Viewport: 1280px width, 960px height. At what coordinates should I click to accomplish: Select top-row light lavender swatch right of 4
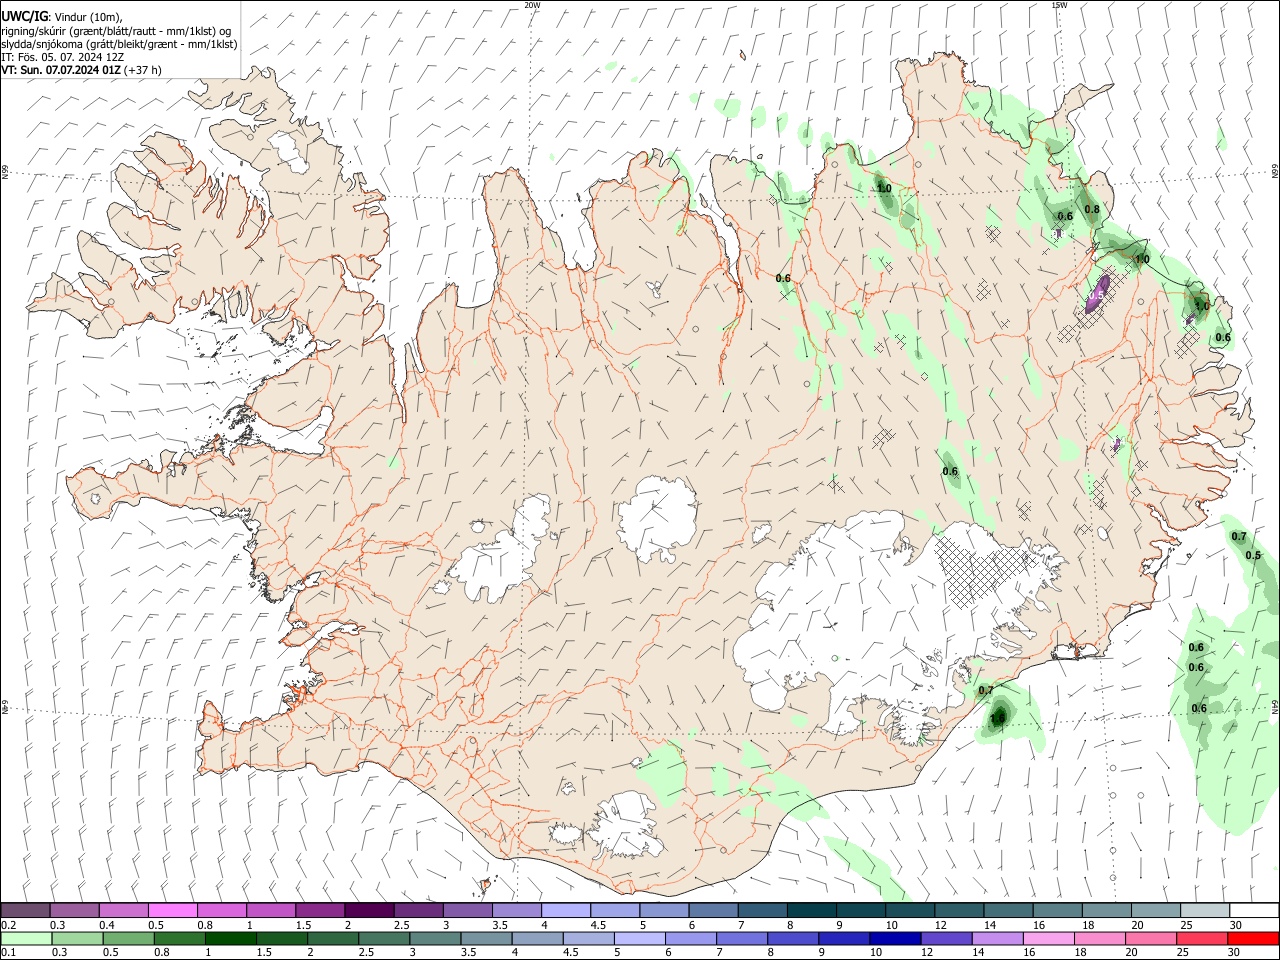click(x=566, y=910)
